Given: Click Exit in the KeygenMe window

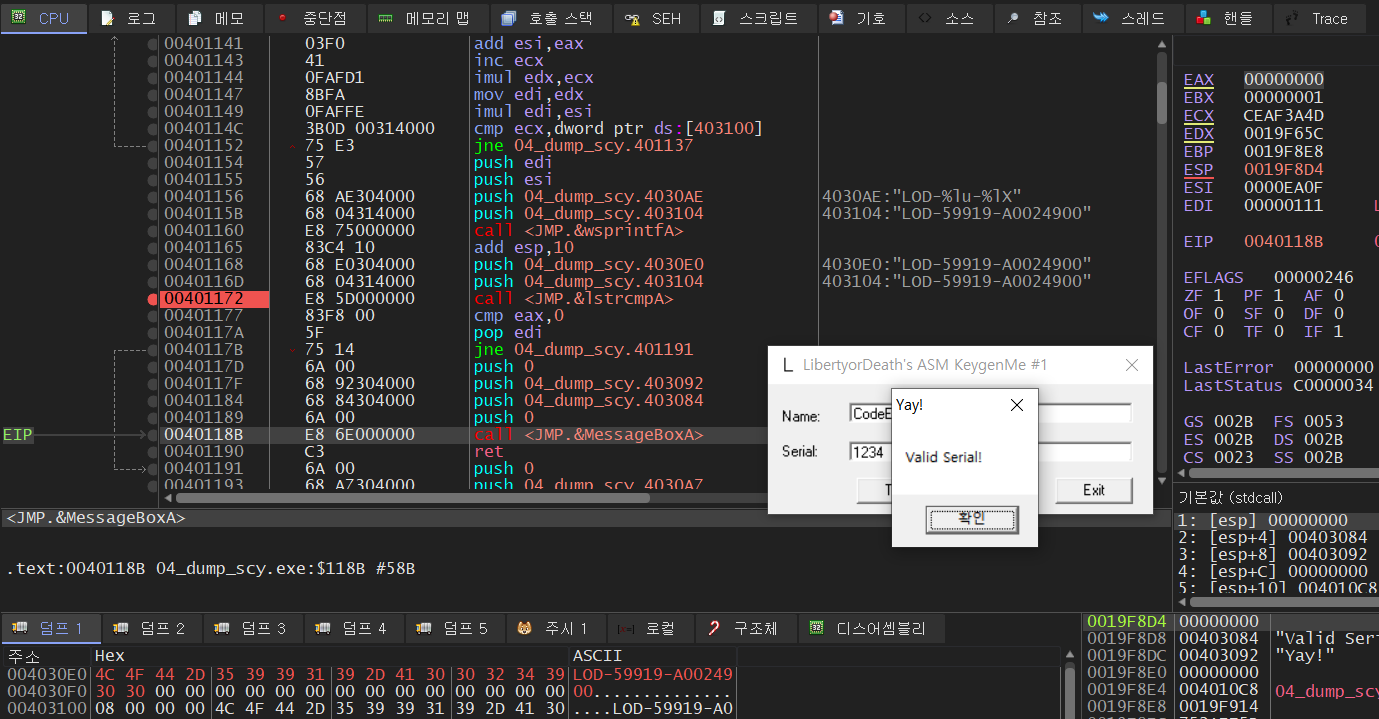Looking at the screenshot, I should point(1094,490).
